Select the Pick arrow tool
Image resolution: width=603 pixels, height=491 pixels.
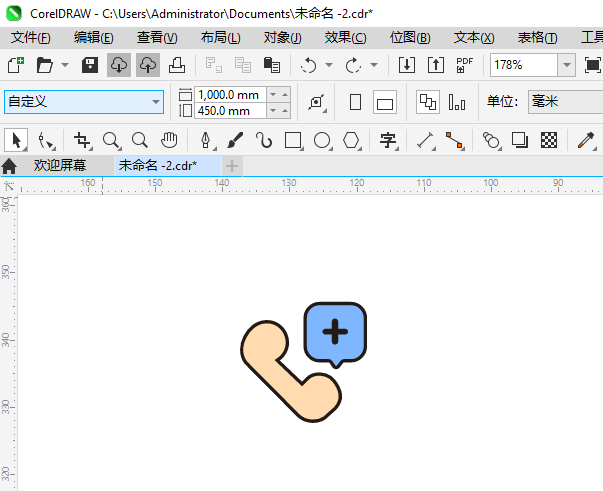[x=16, y=140]
